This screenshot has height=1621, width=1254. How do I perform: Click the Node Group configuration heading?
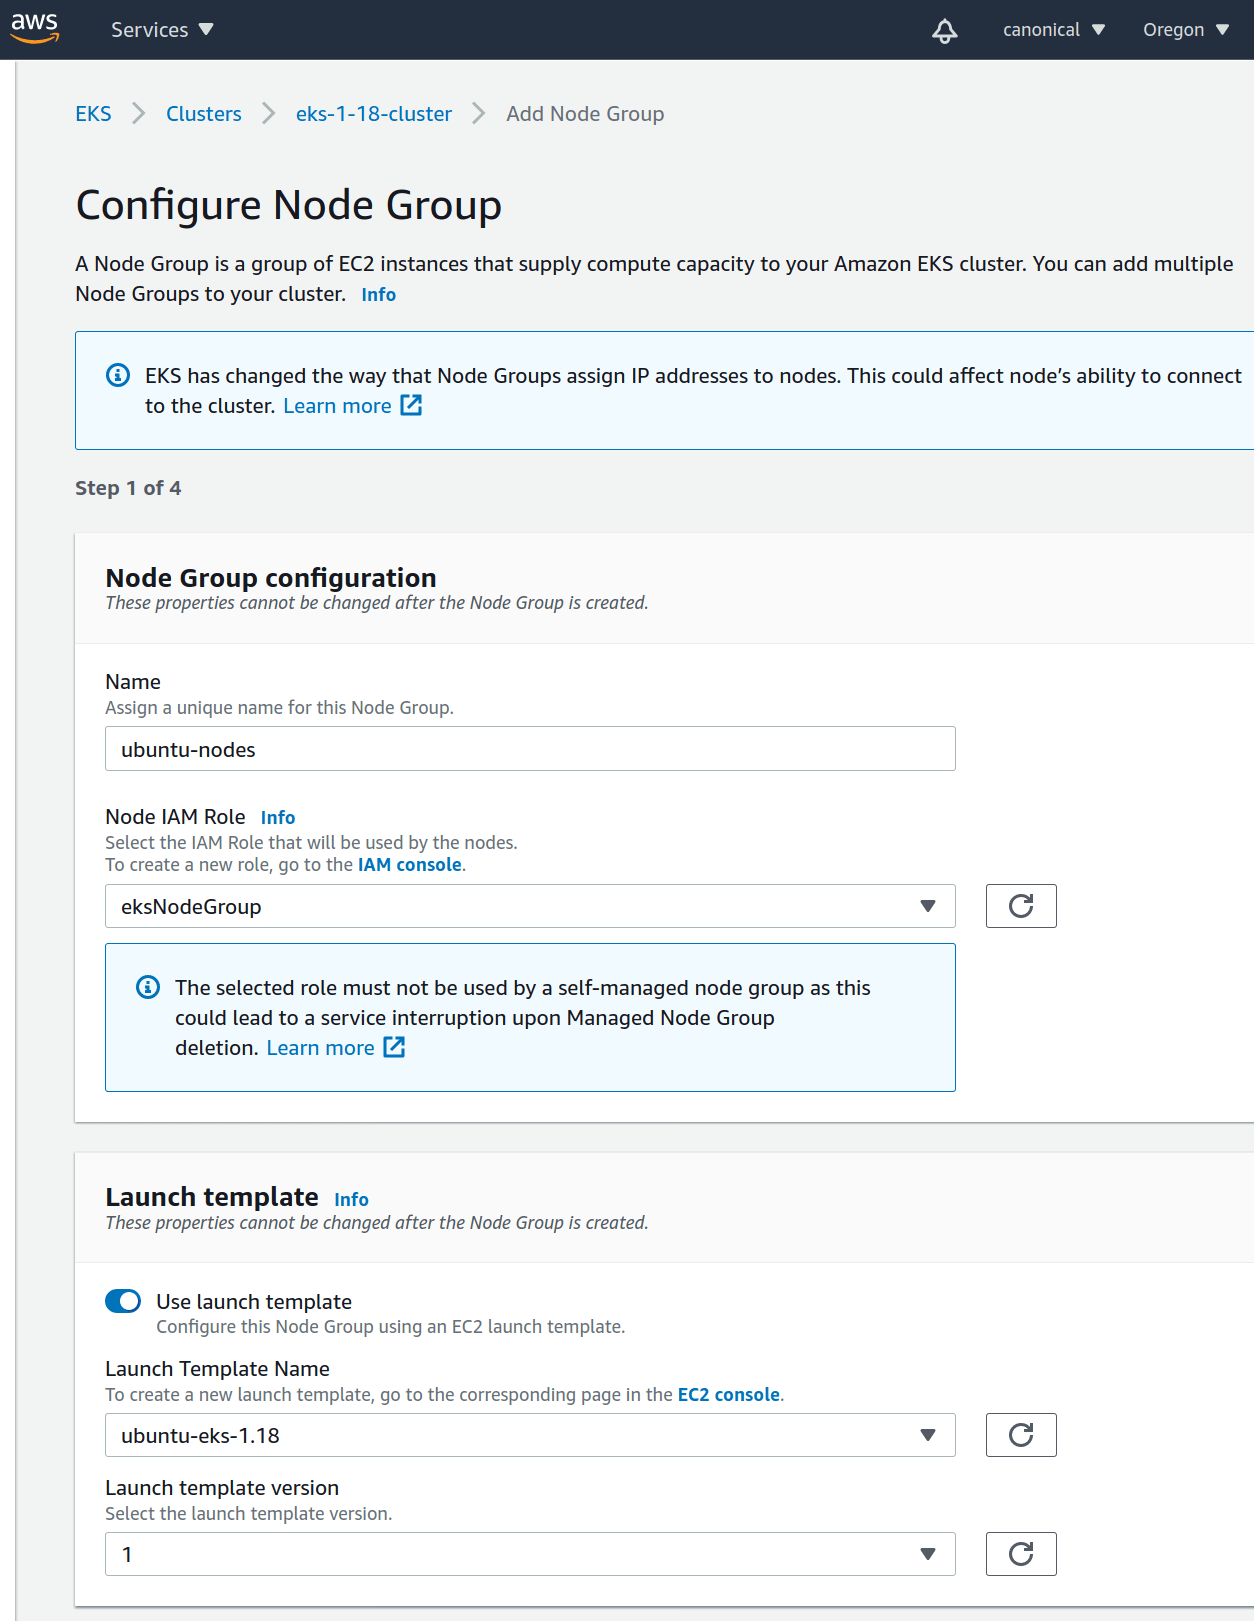click(271, 578)
